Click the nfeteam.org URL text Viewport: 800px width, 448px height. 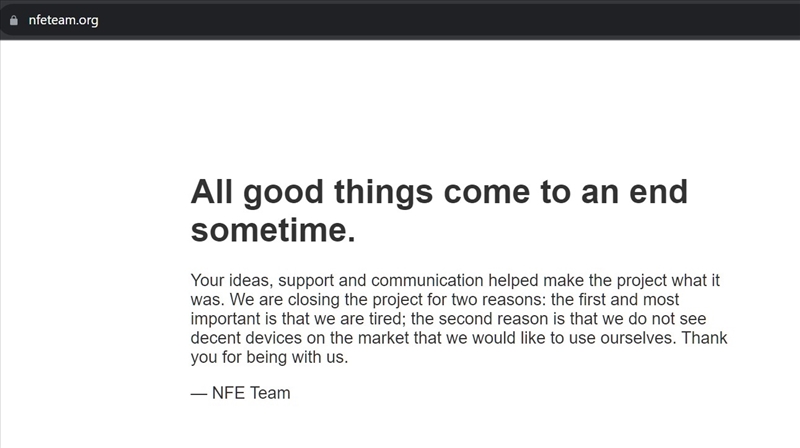point(64,20)
